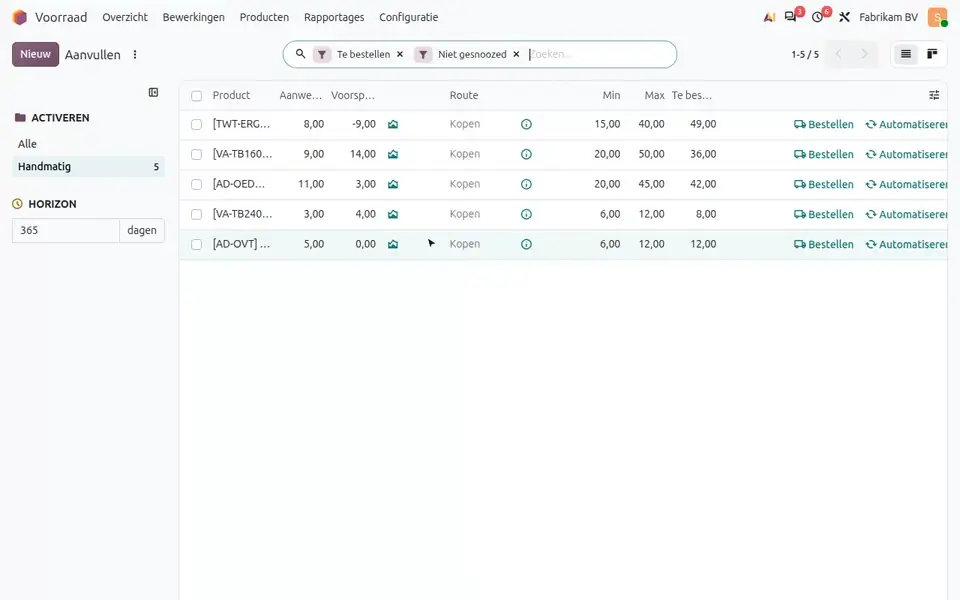Click Automatiseren for the AD-OED row
Screen dimensions: 960x600
tap(906, 184)
